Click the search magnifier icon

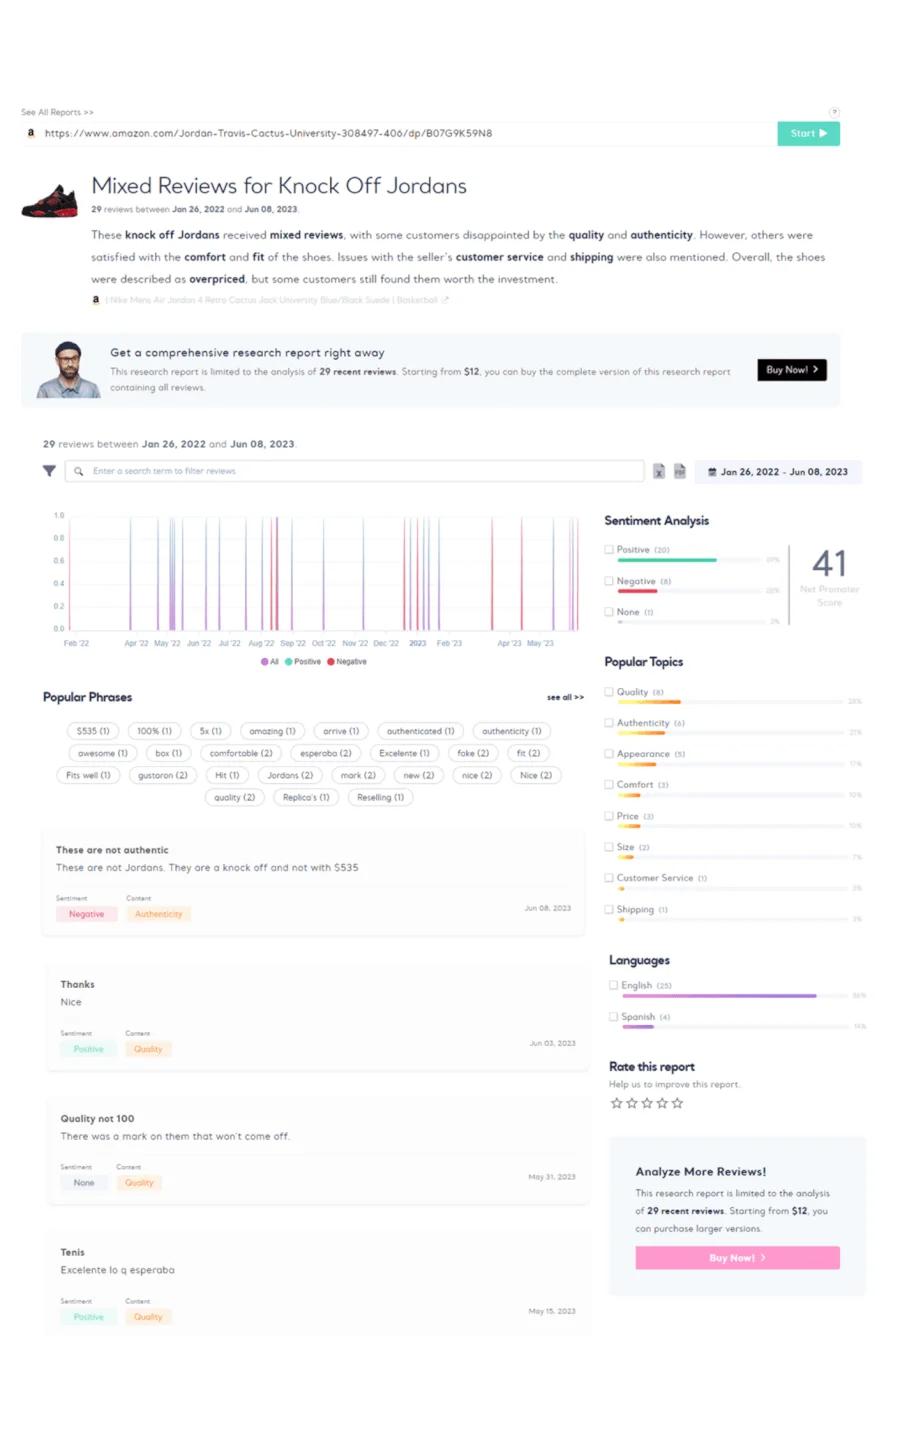78,471
